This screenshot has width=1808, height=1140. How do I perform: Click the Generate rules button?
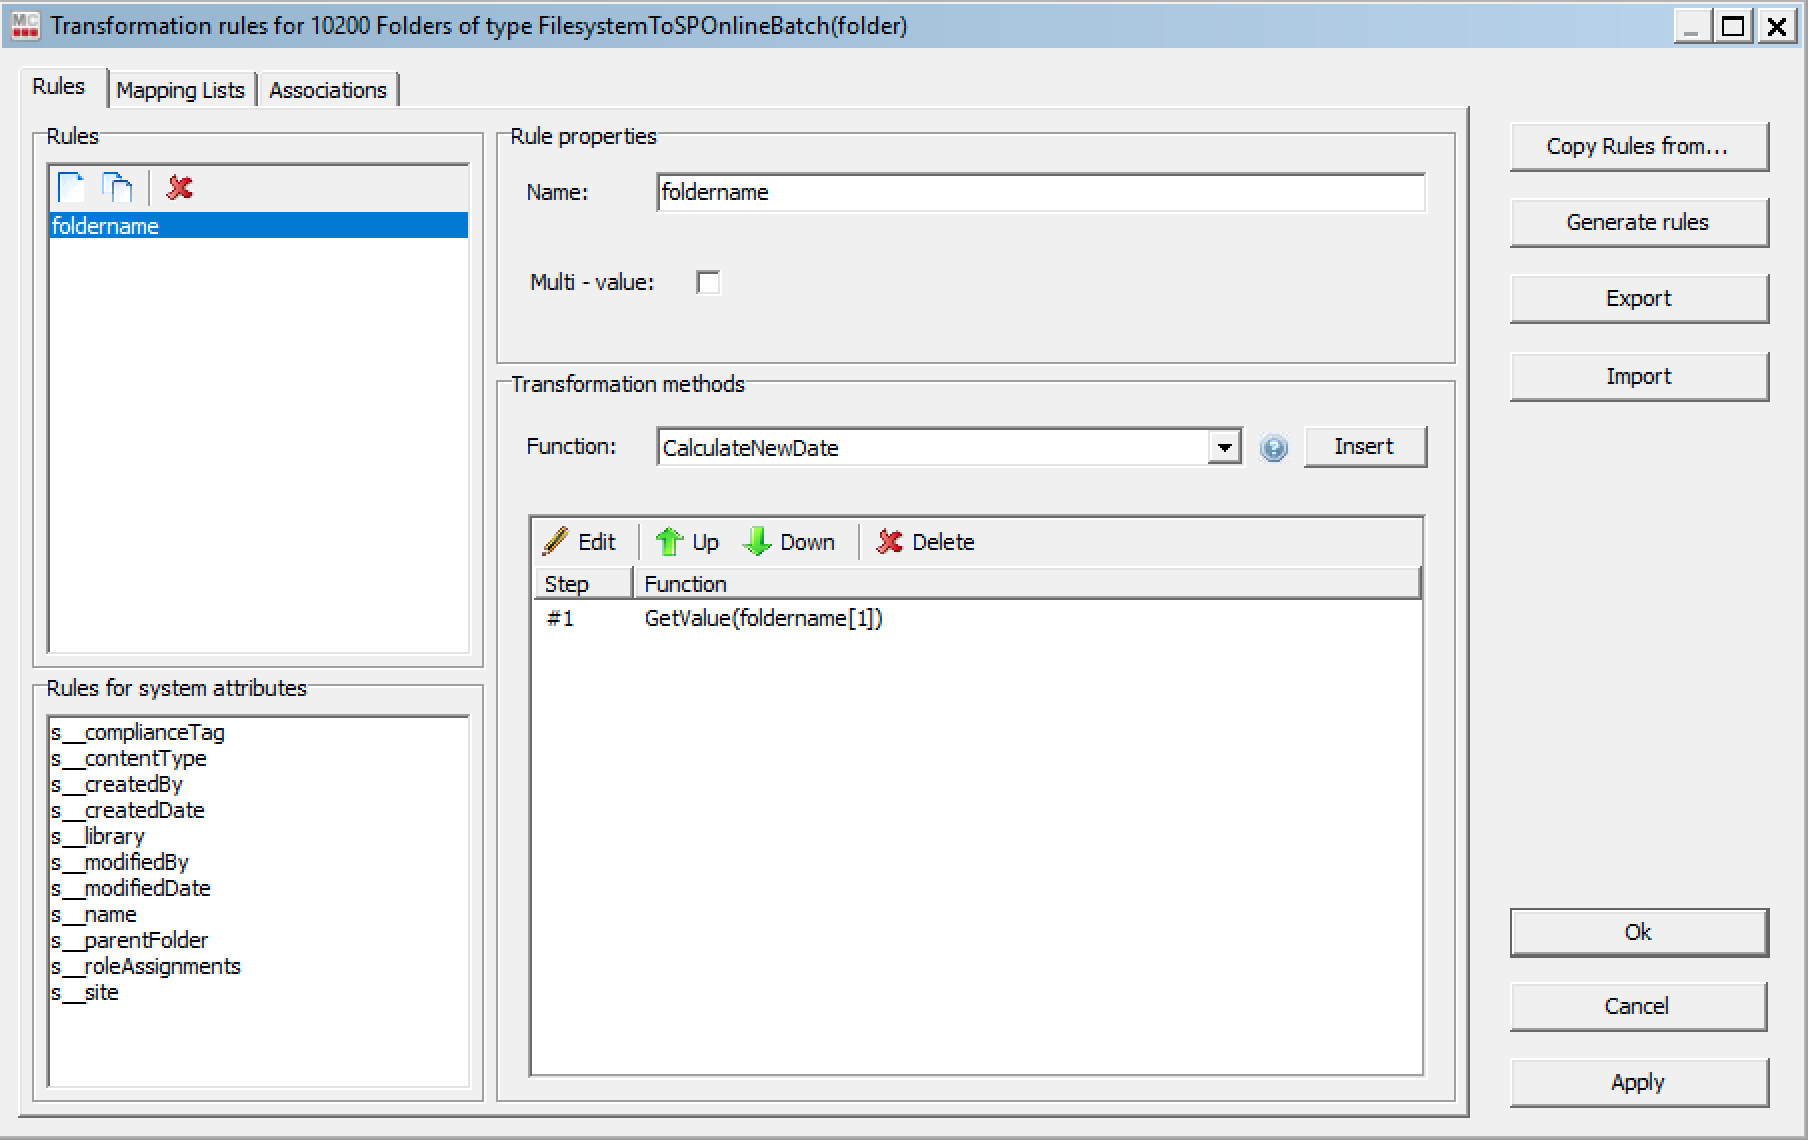[x=1638, y=222]
